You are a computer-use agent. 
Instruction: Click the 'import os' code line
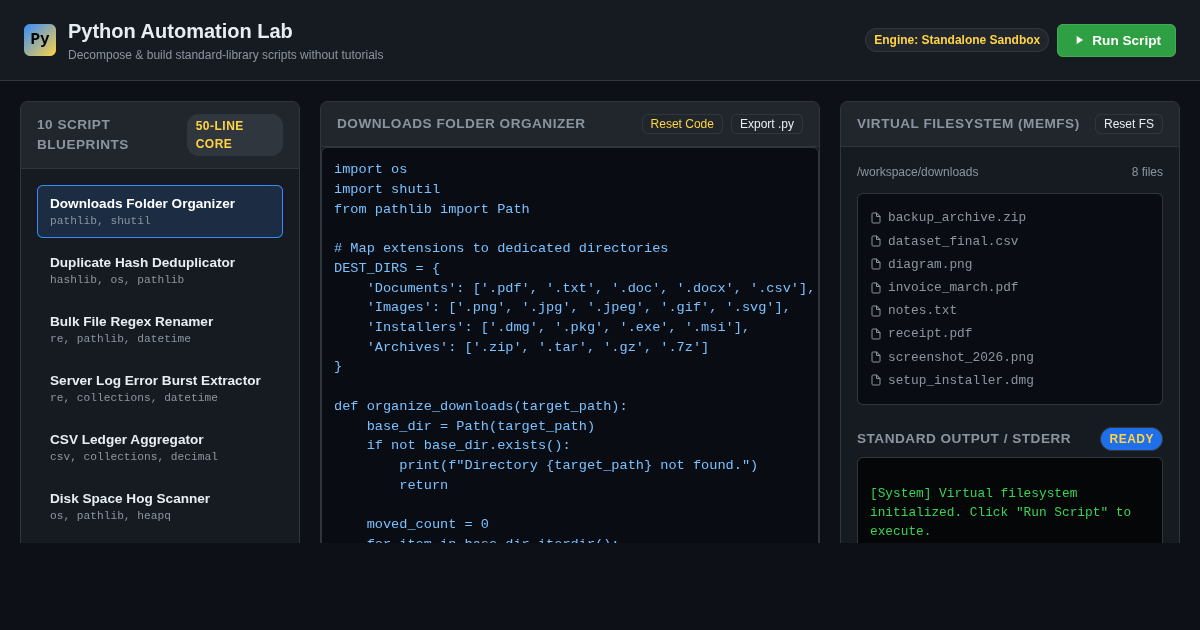(370, 169)
